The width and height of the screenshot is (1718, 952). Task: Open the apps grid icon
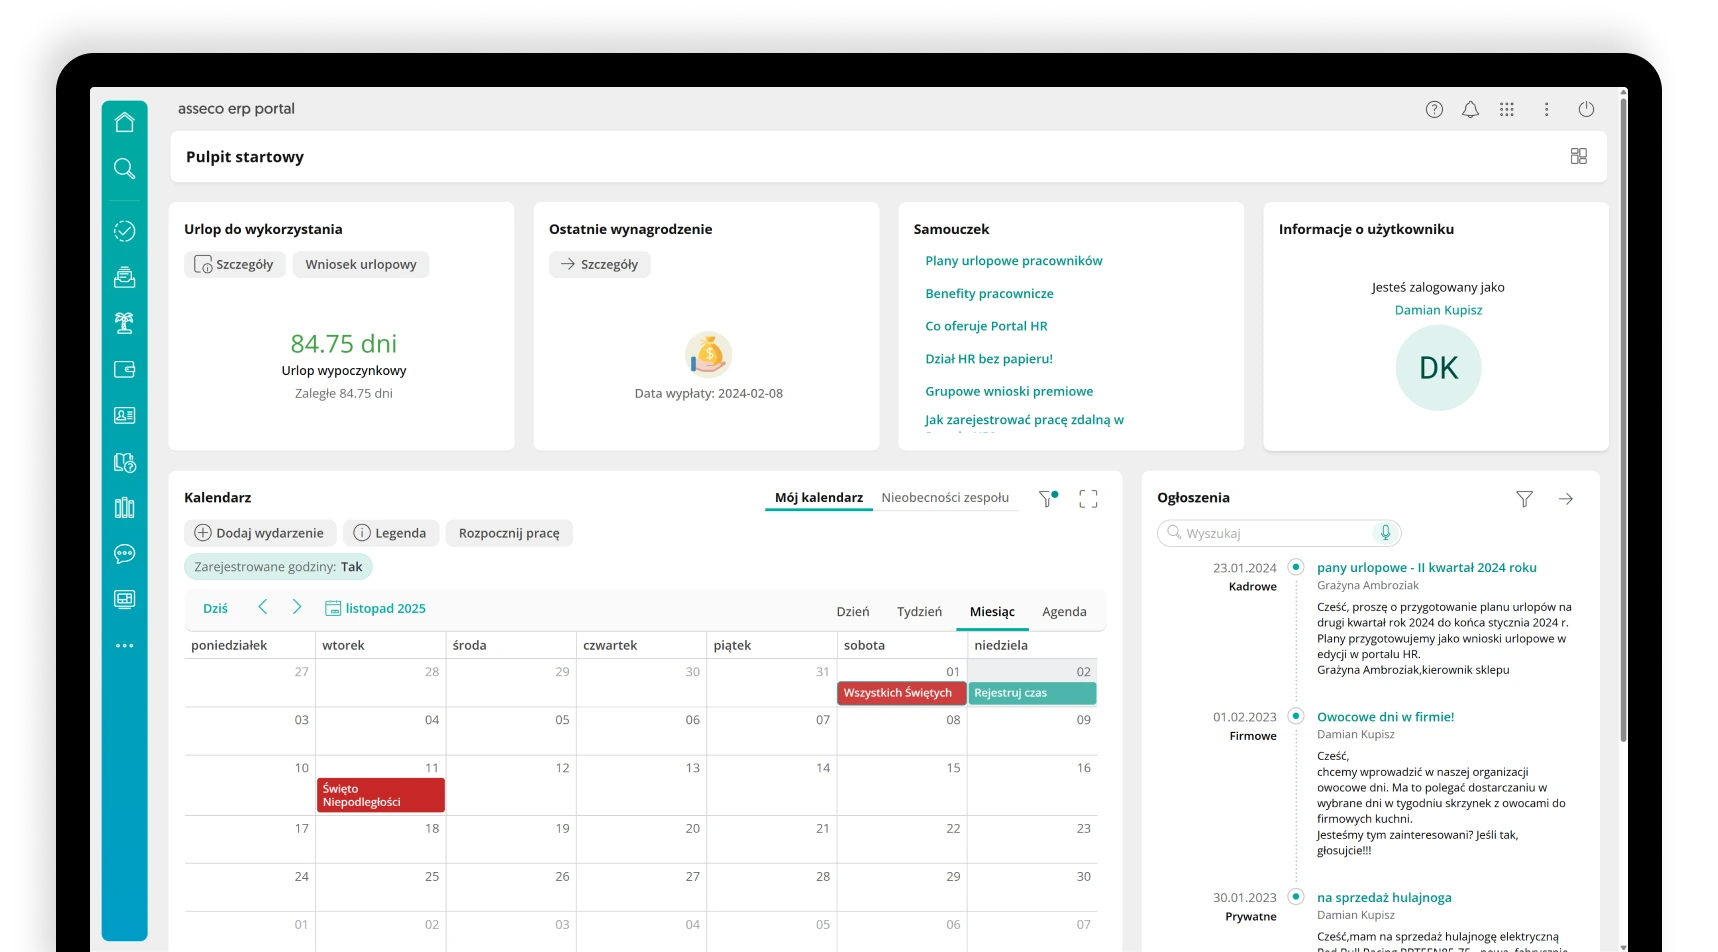click(x=1507, y=109)
